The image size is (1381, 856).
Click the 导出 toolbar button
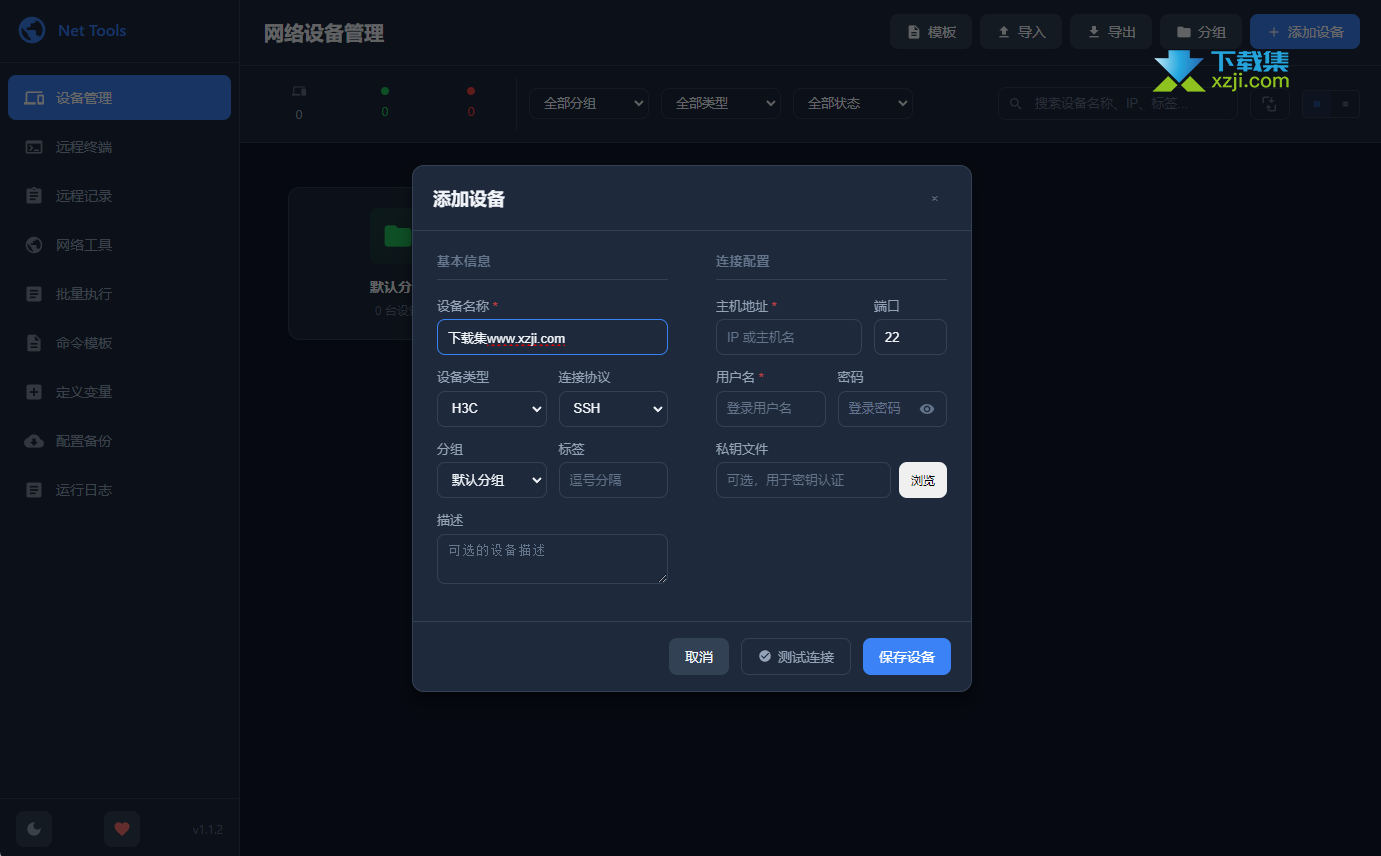point(1110,32)
